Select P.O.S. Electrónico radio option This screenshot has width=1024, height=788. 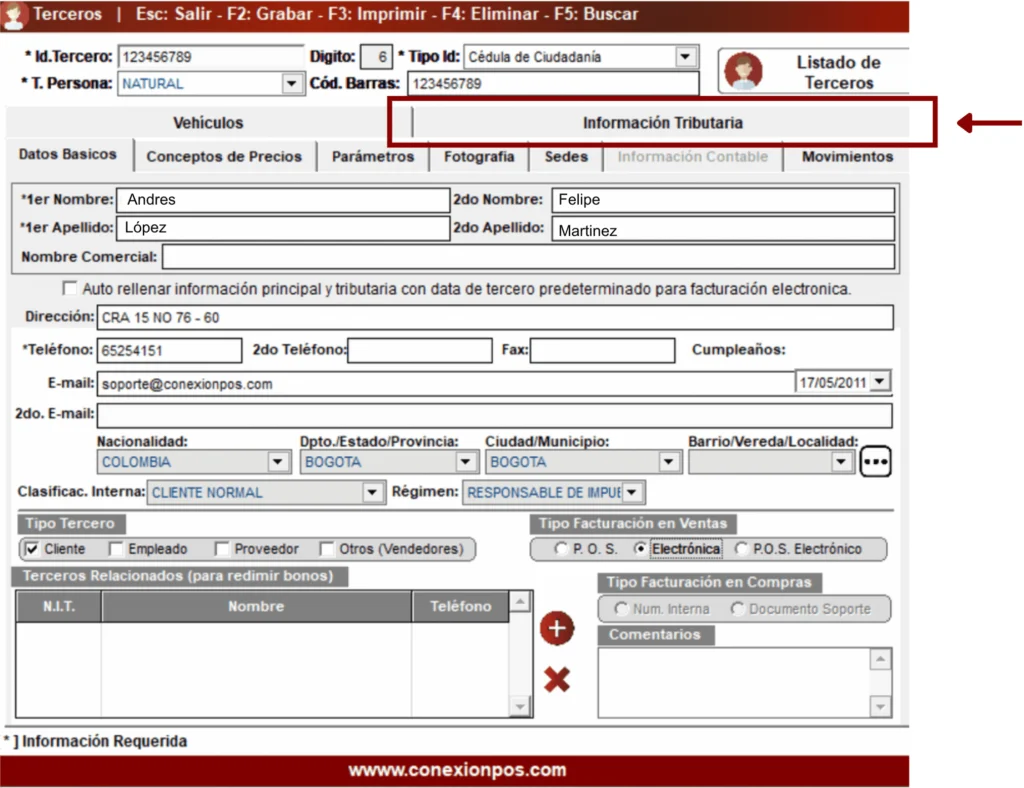tap(741, 549)
